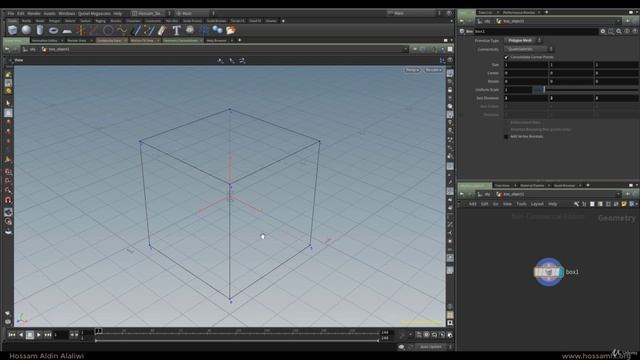Viewport: 640px width, 360px height.
Task: Add a new pane tab beside Asset Browser
Action: click(x=588, y=185)
